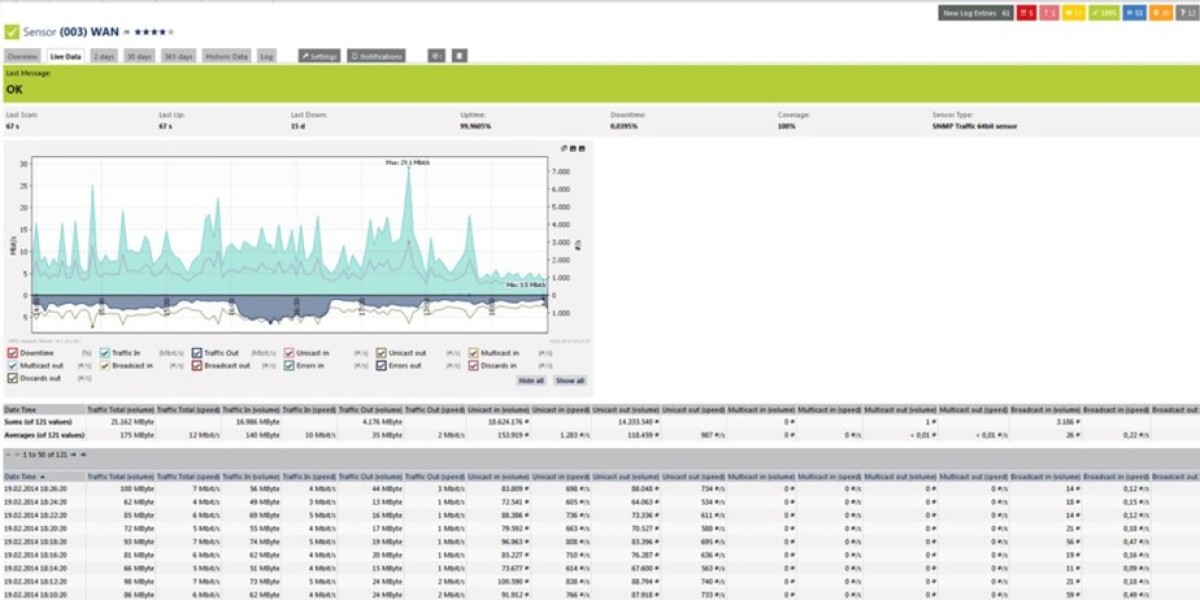Open the Notifications settings
This screenshot has height=600, width=1200.
[376, 57]
